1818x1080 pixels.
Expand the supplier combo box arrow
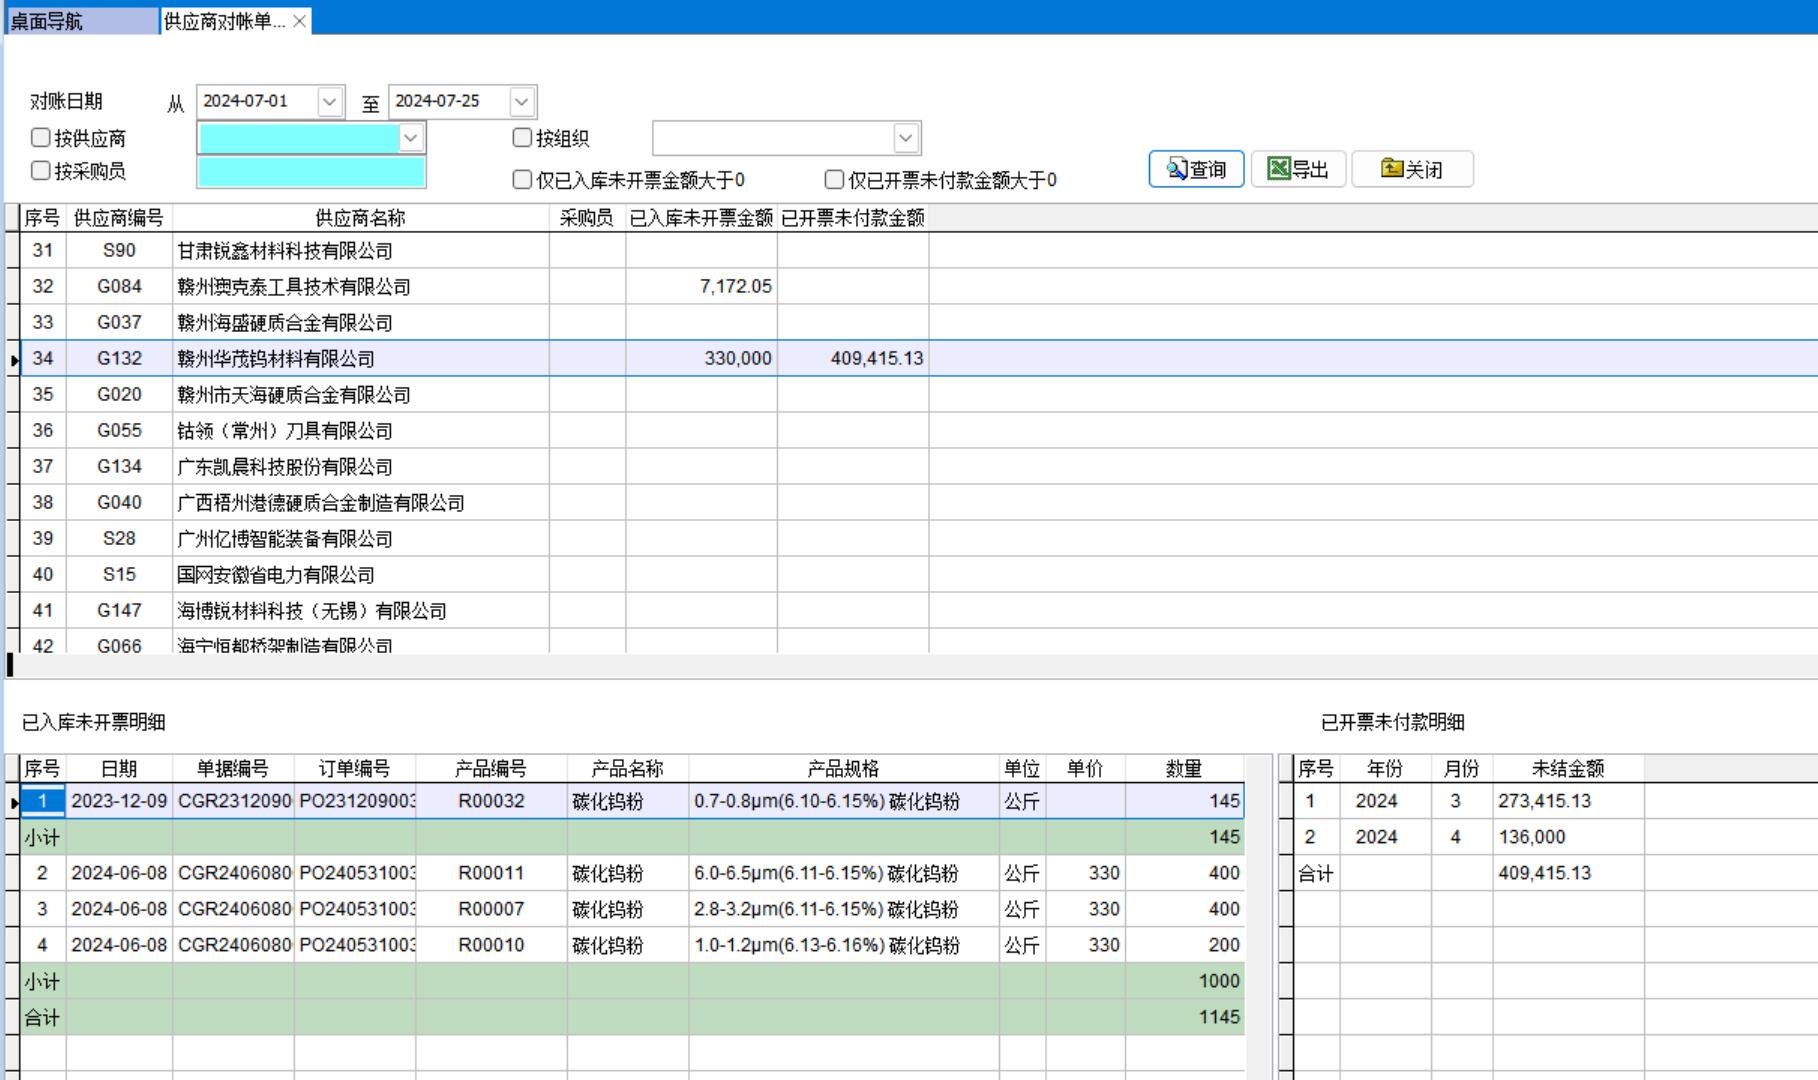(410, 138)
